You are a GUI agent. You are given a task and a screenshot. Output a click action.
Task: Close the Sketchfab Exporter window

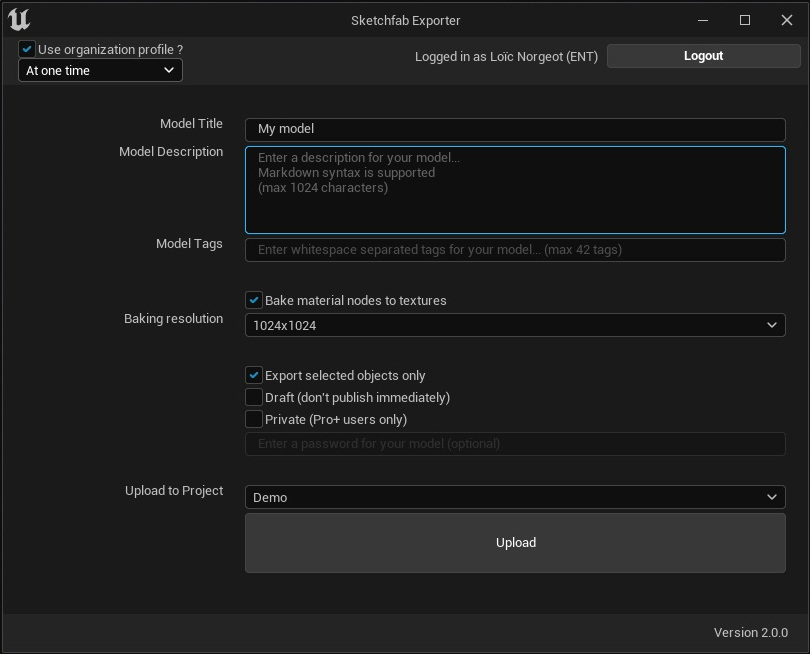787,20
